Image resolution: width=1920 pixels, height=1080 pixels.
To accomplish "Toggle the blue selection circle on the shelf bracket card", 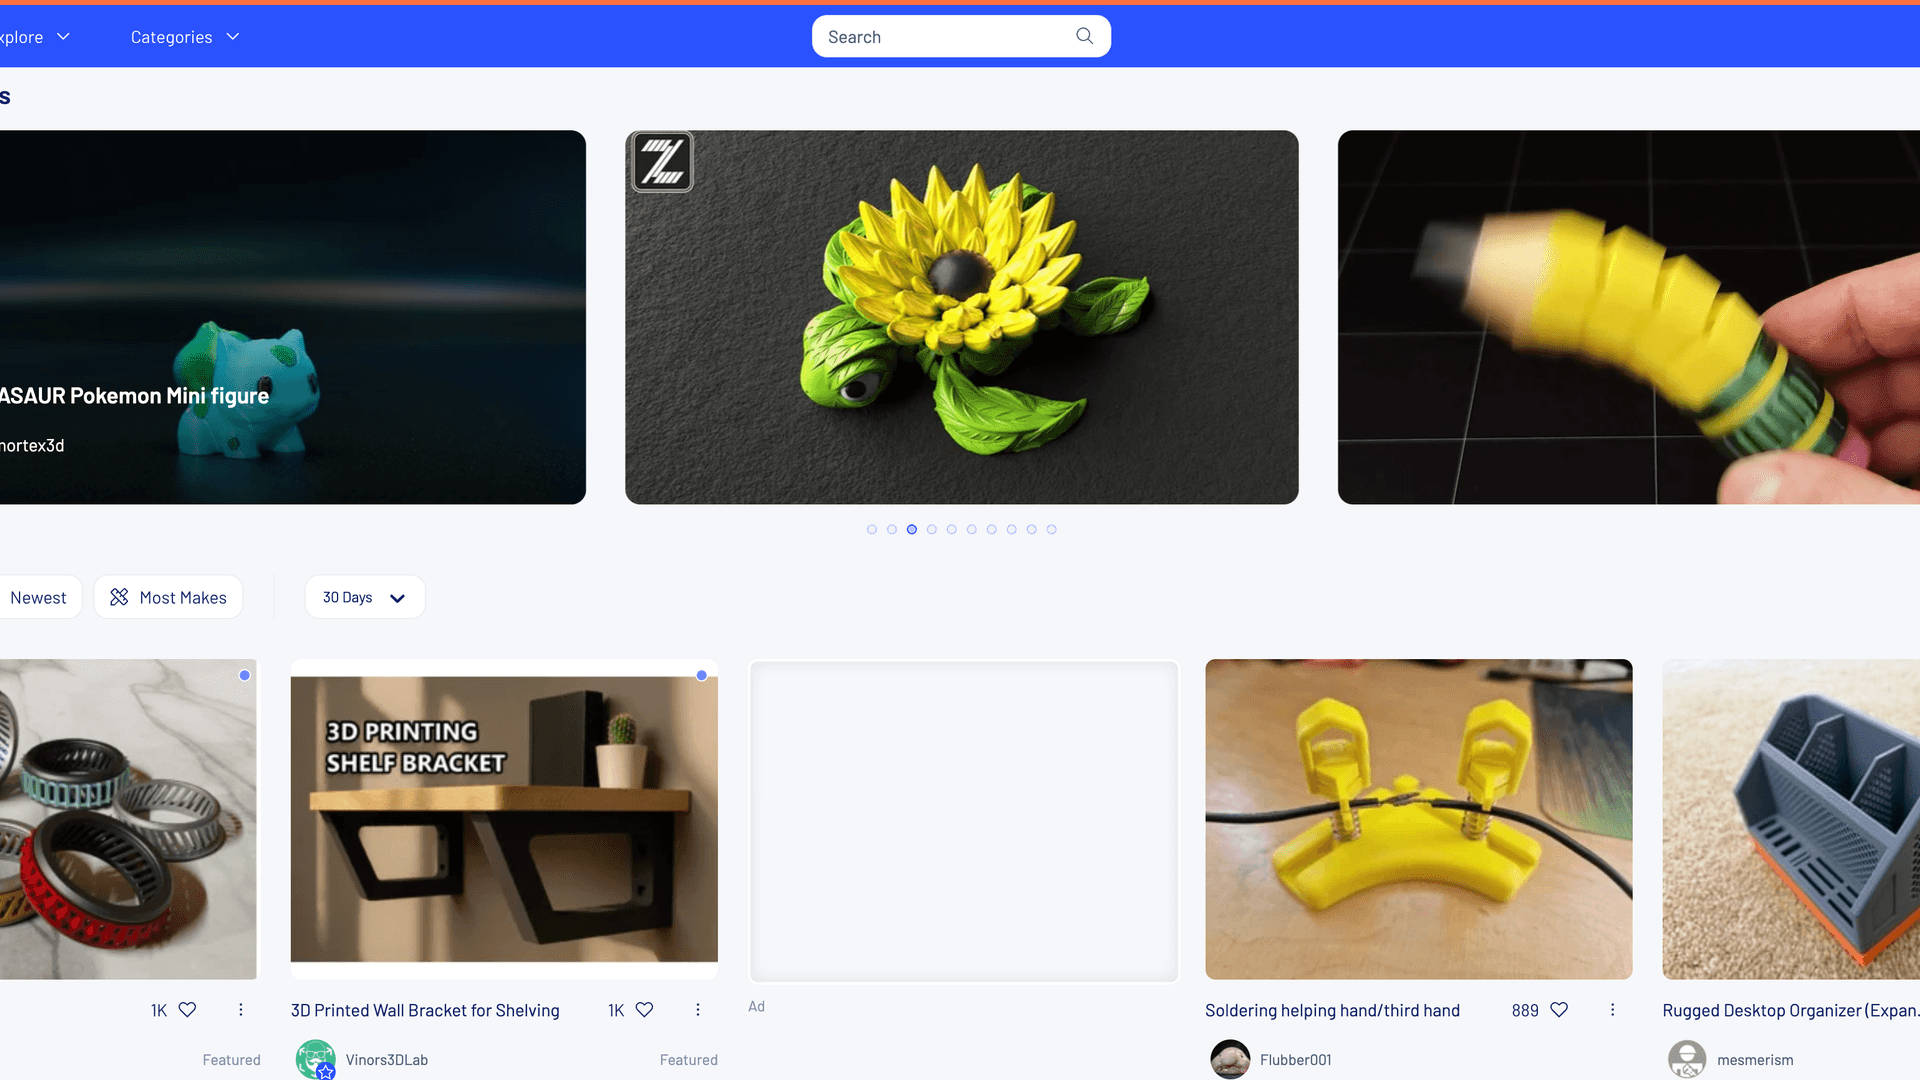I will tap(703, 675).
